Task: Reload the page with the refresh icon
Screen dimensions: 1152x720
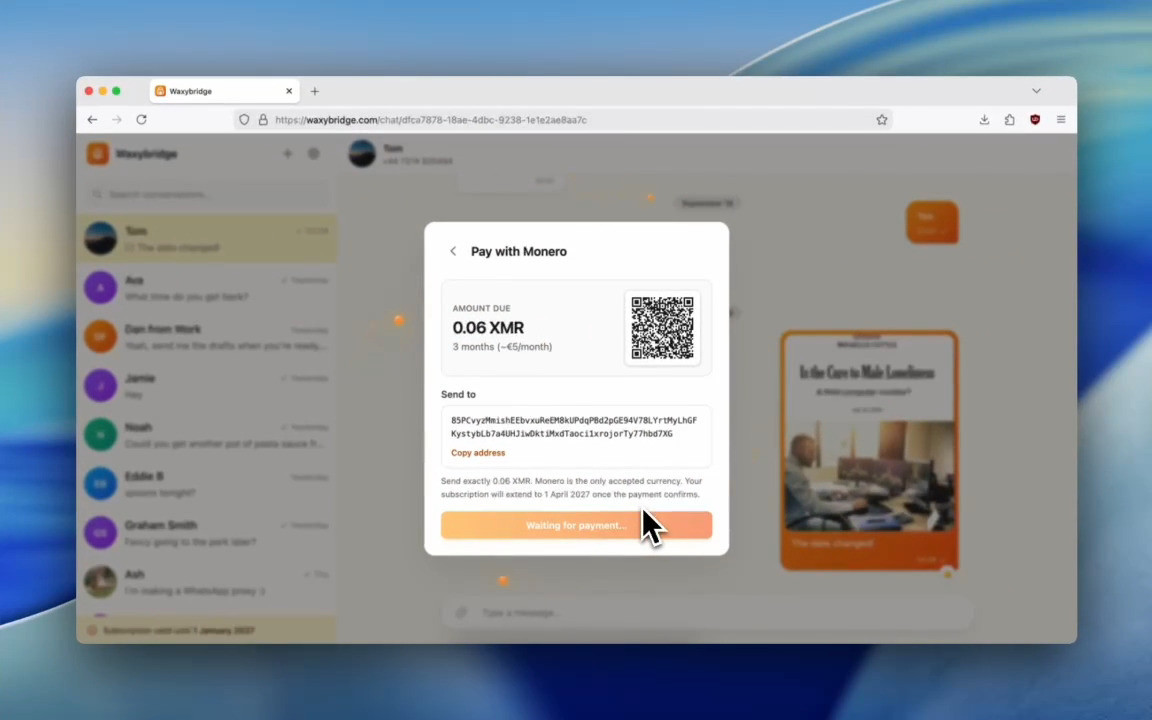Action: click(x=141, y=120)
